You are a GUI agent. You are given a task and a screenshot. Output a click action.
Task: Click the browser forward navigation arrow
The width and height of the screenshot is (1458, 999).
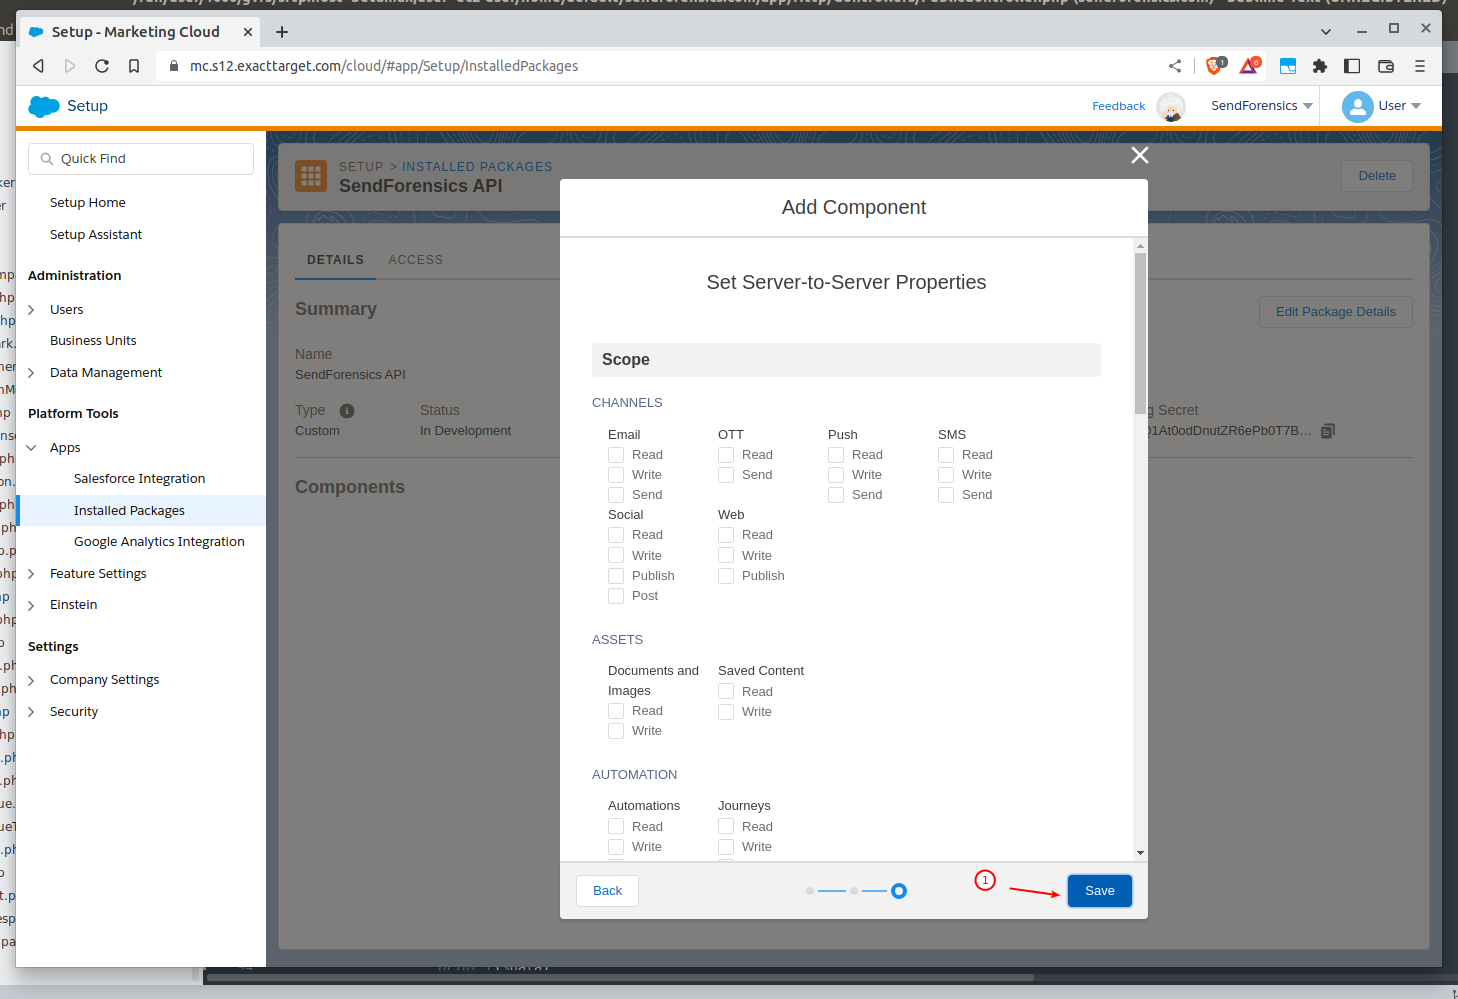(x=70, y=66)
